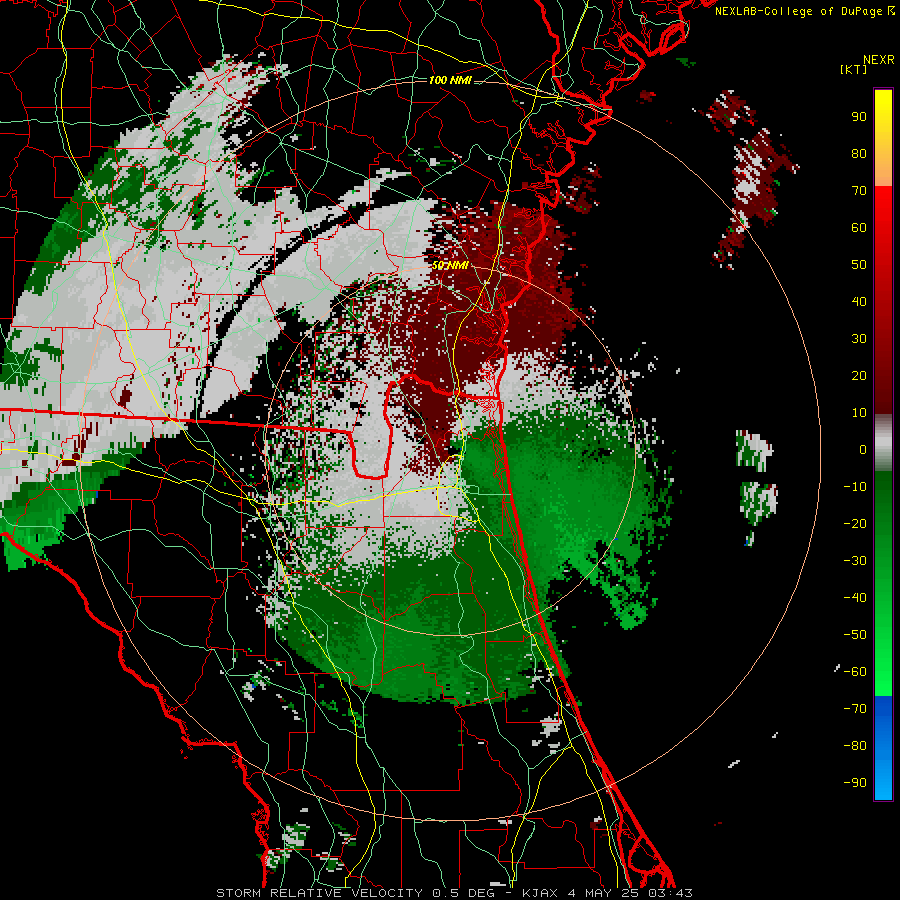Click the 100 NMI range ring label
900x900 pixels.
(450, 80)
